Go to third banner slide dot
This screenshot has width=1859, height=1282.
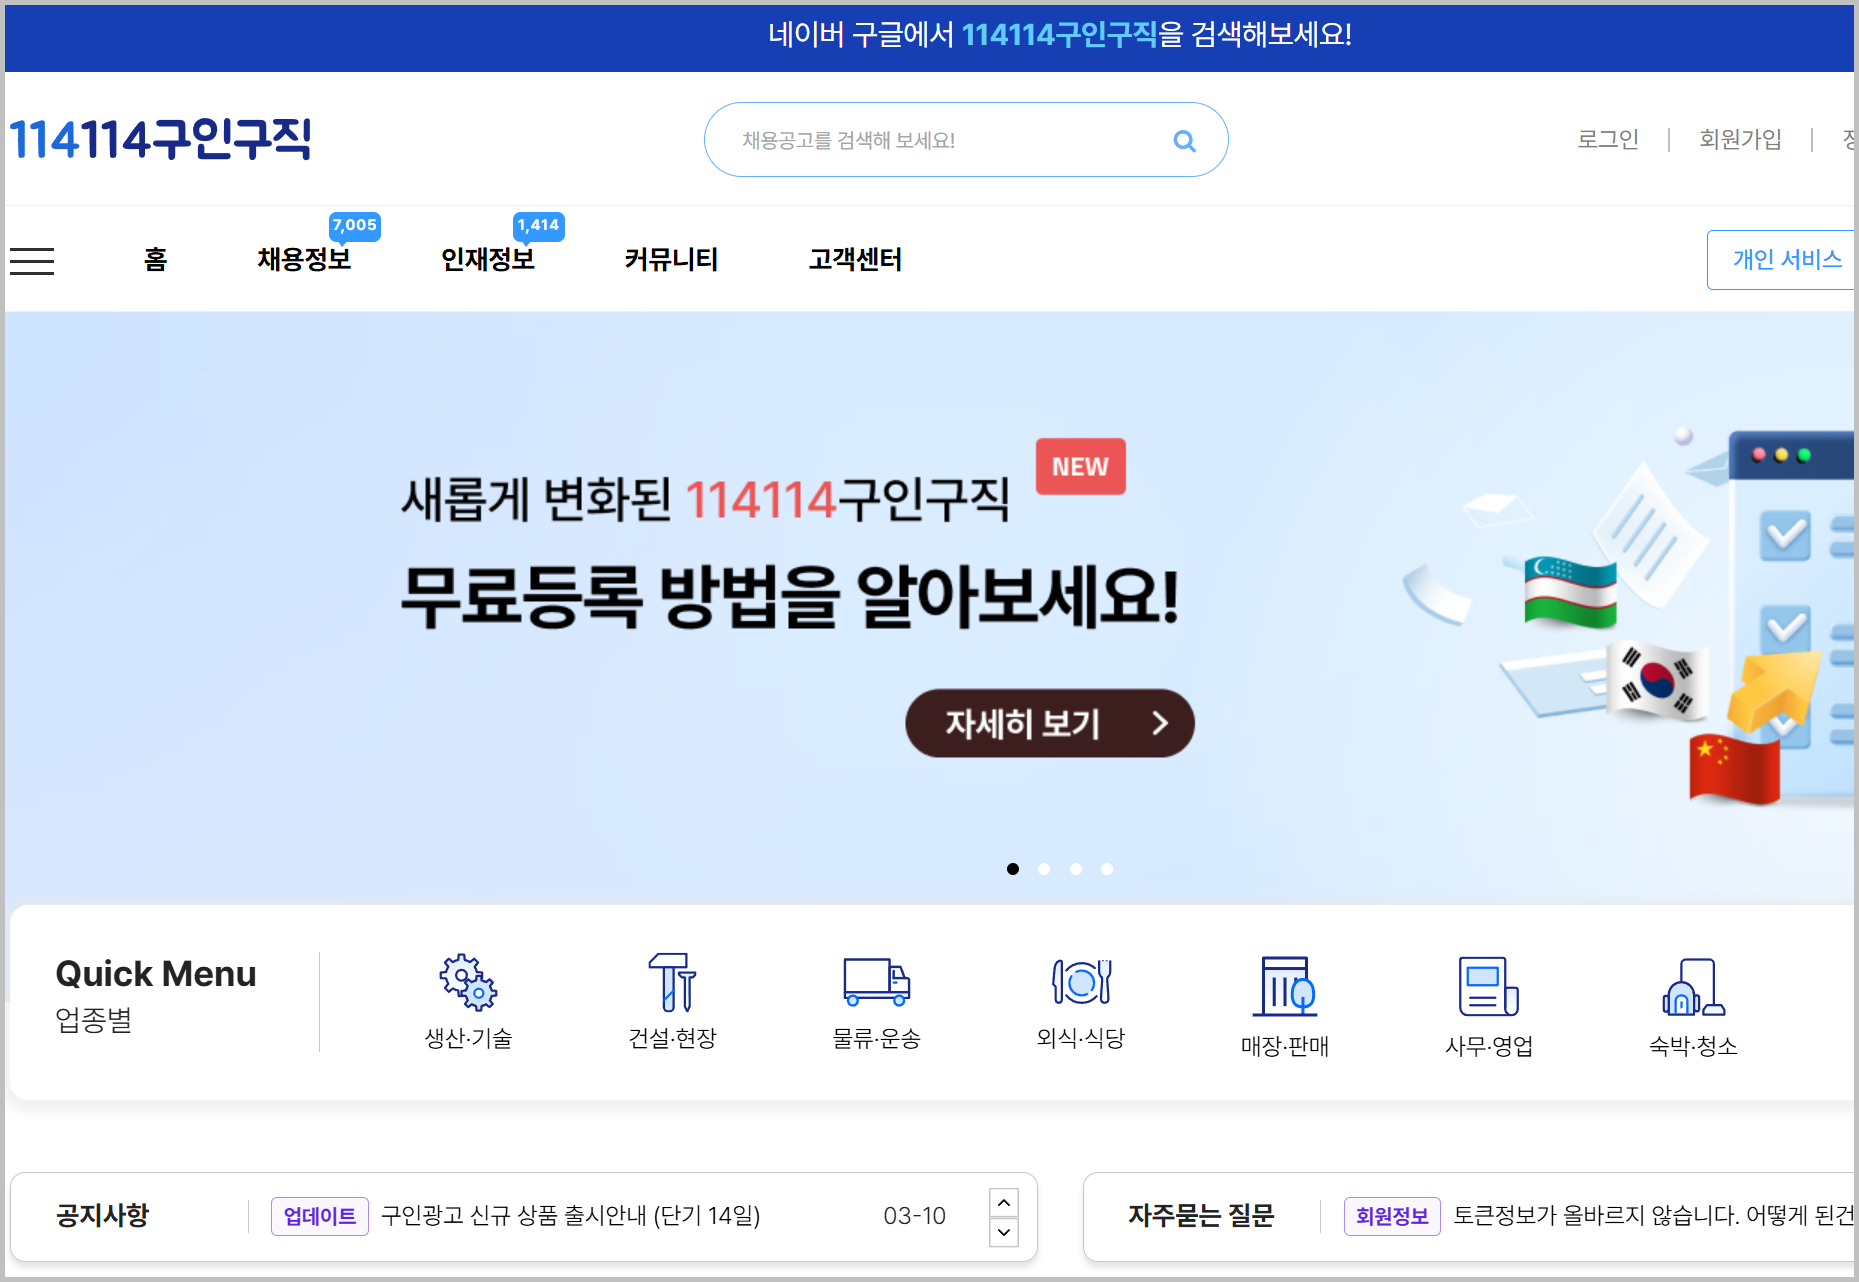click(1076, 869)
